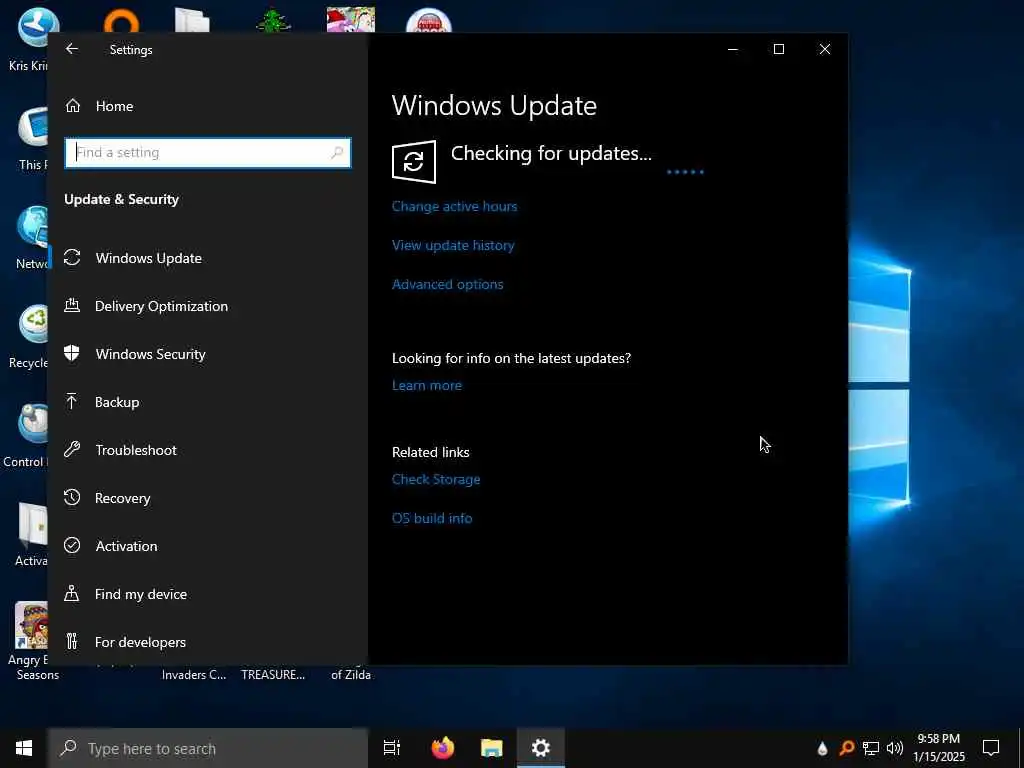The height and width of the screenshot is (768, 1024).
Task: Click the Troubleshoot wrench icon
Action: tap(72, 449)
